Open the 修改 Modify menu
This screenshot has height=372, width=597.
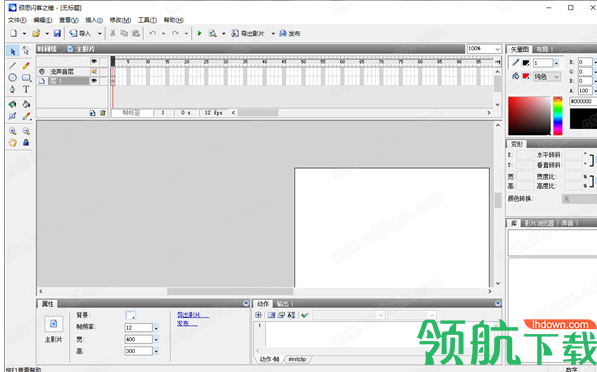120,20
